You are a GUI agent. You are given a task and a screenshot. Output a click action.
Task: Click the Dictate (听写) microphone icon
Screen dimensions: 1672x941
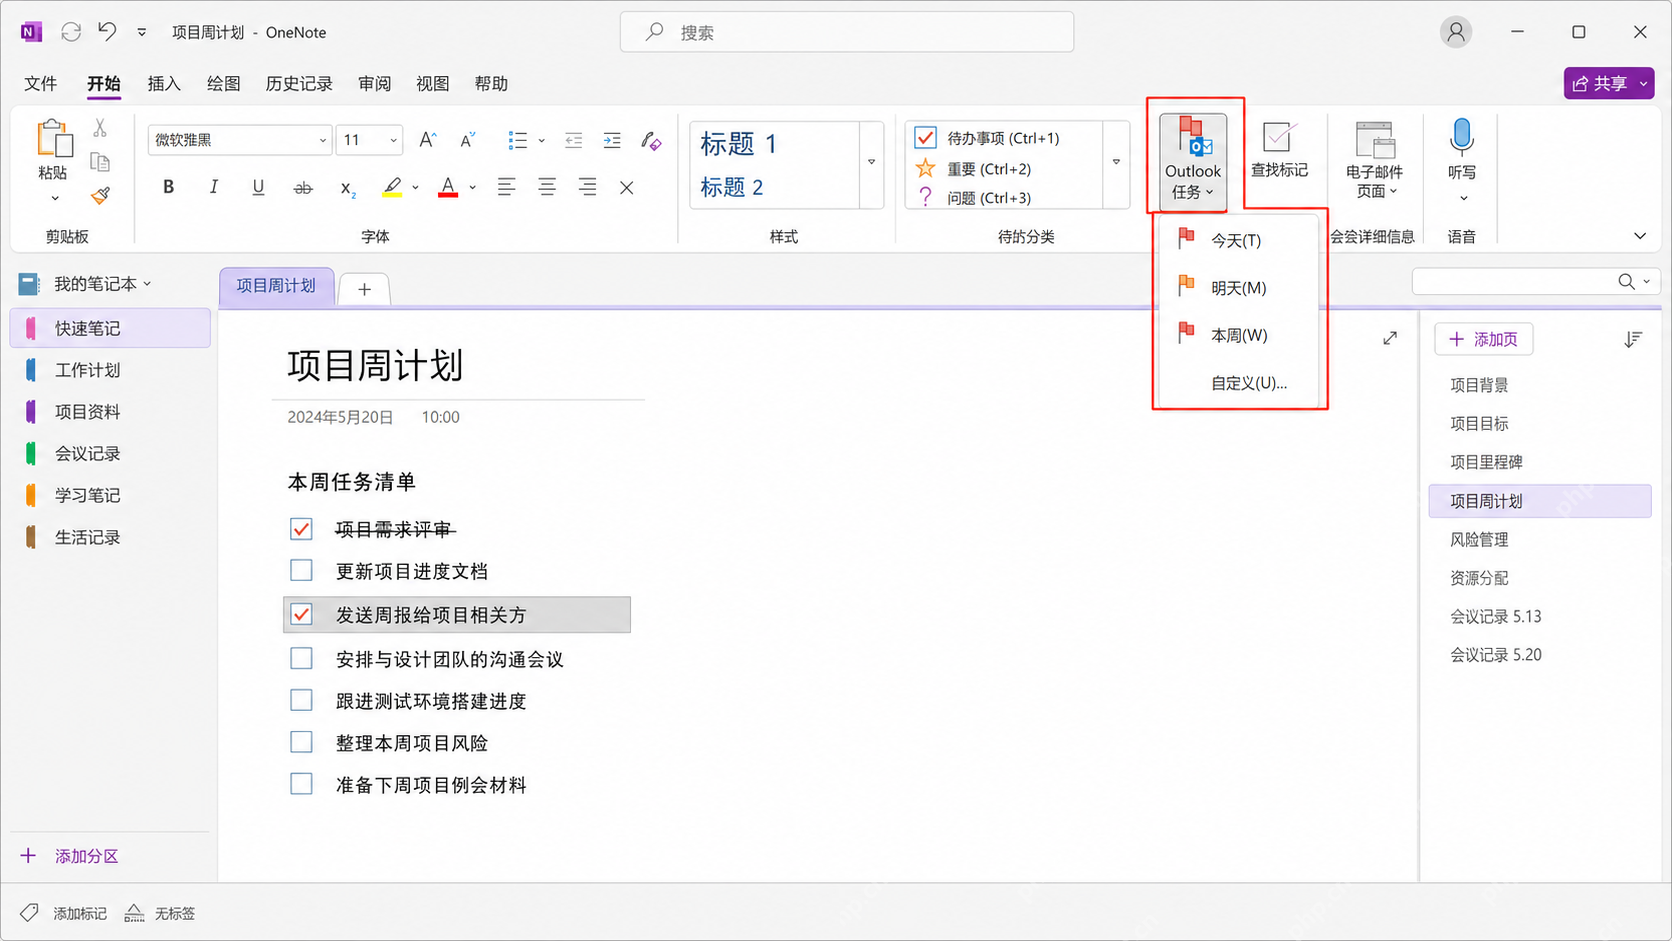click(1462, 137)
